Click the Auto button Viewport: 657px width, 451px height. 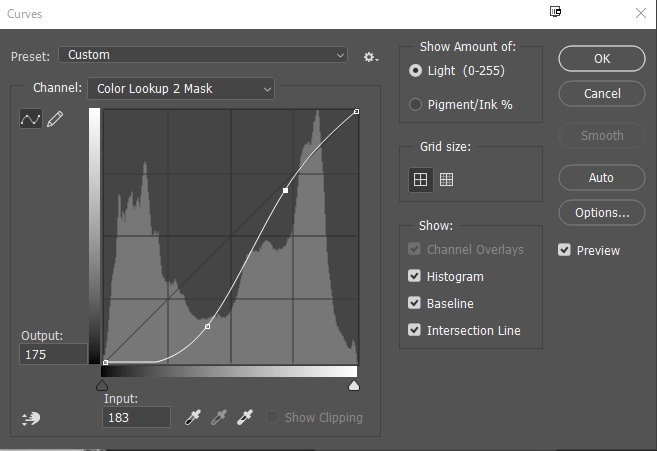[x=601, y=177]
